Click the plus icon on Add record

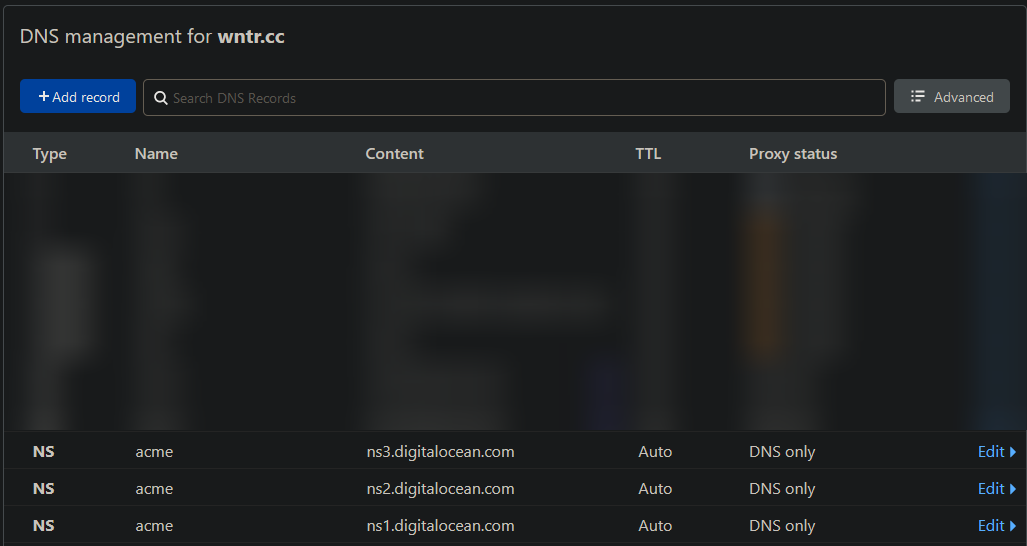44,97
